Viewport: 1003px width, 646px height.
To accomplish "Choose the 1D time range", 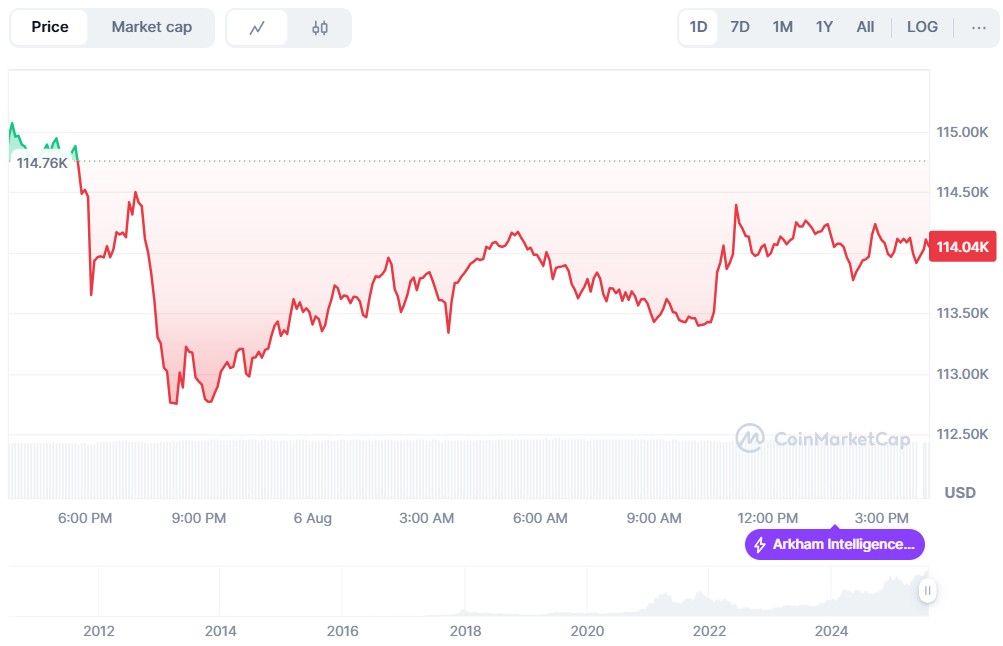I will [698, 27].
